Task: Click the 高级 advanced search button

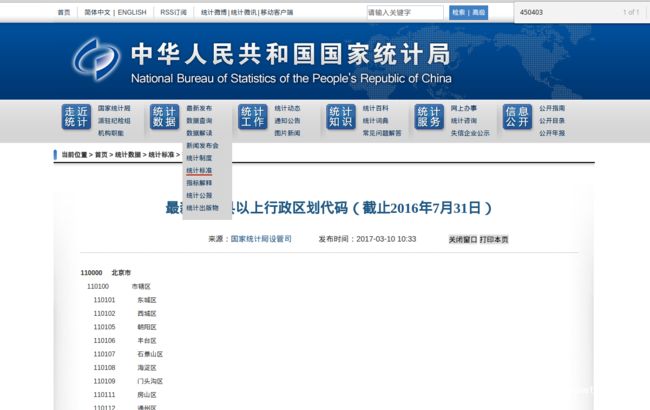Action: [x=478, y=12]
